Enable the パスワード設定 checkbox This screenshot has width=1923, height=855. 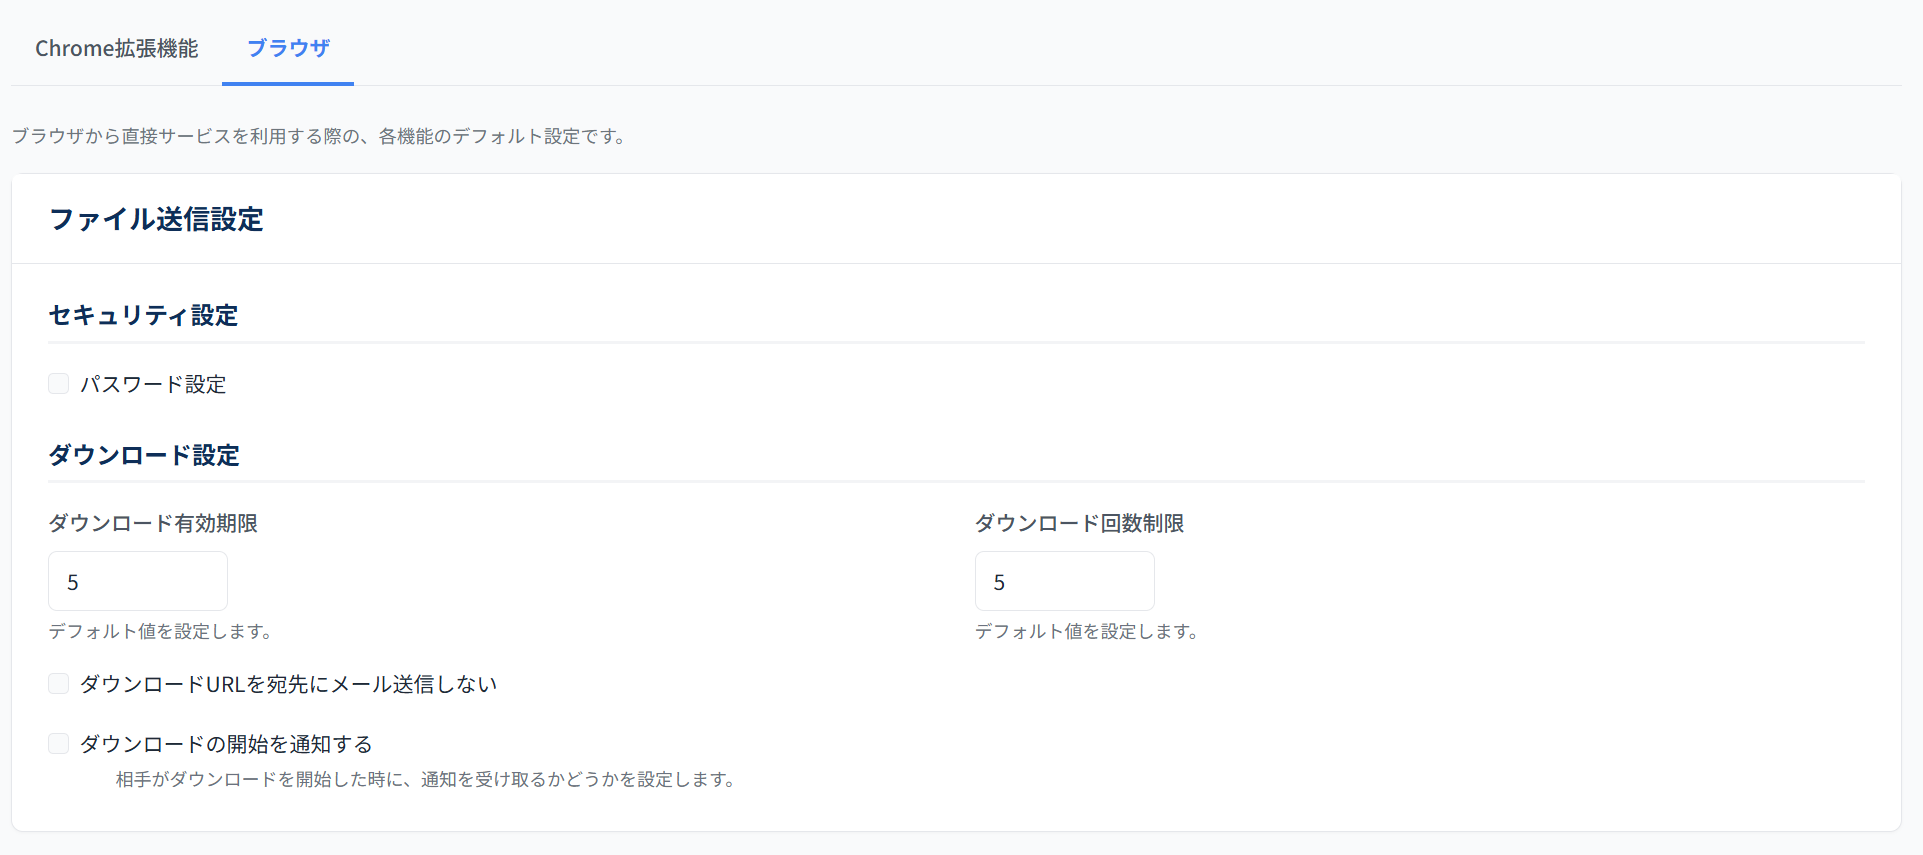tap(59, 384)
